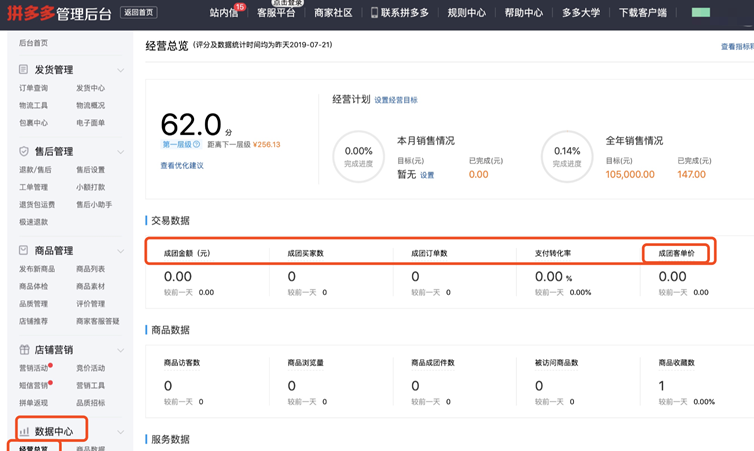Click the 105,000.00 yearly target value
The height and width of the screenshot is (451, 754).
pyautogui.click(x=630, y=175)
